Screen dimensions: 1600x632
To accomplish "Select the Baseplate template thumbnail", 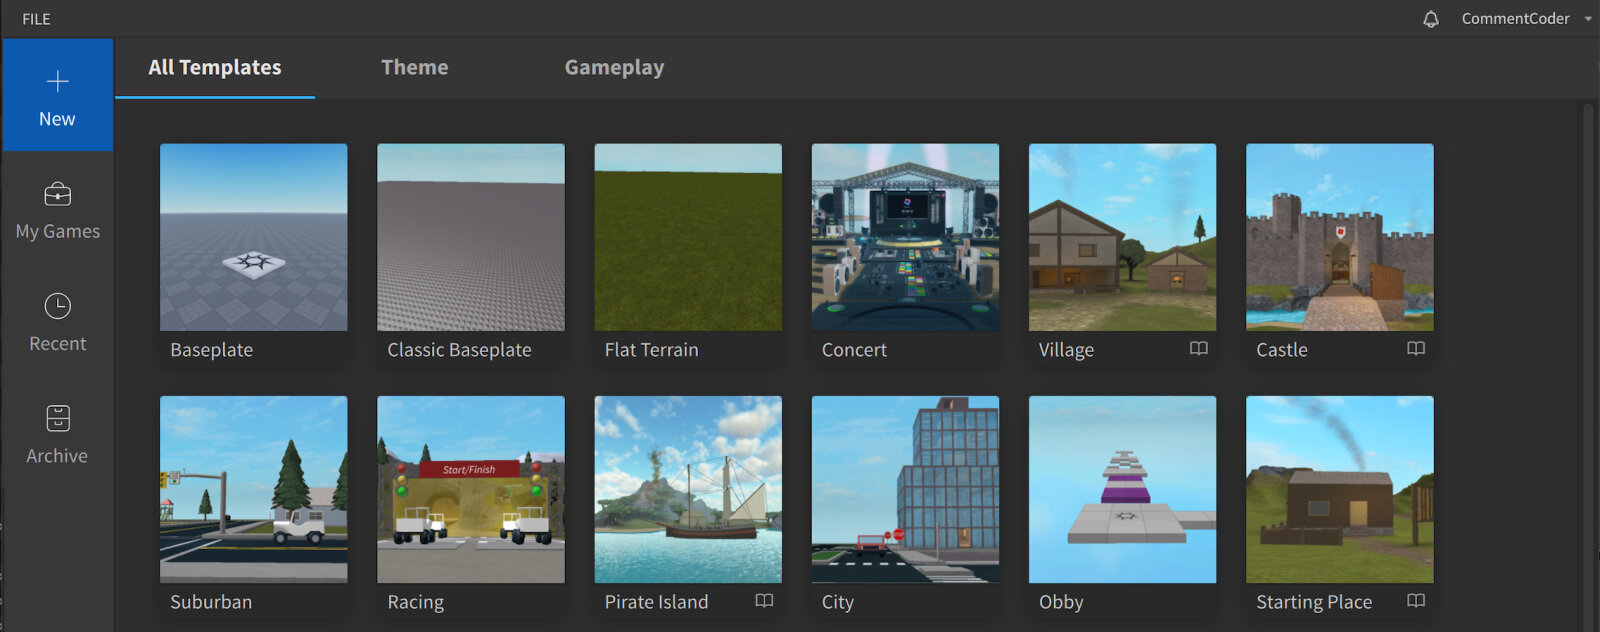I will pyautogui.click(x=254, y=237).
